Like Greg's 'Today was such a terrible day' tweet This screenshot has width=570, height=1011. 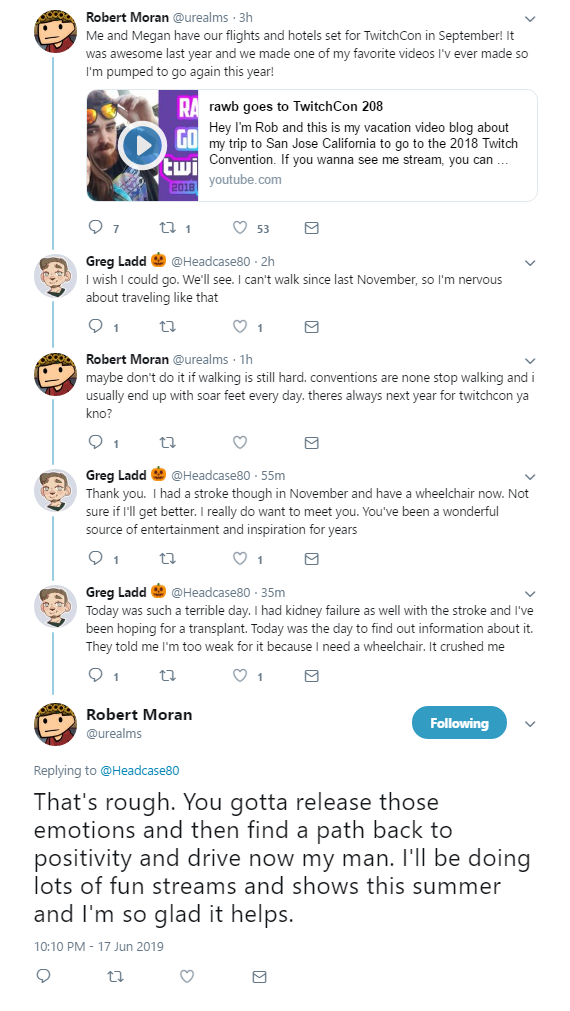tap(240, 676)
